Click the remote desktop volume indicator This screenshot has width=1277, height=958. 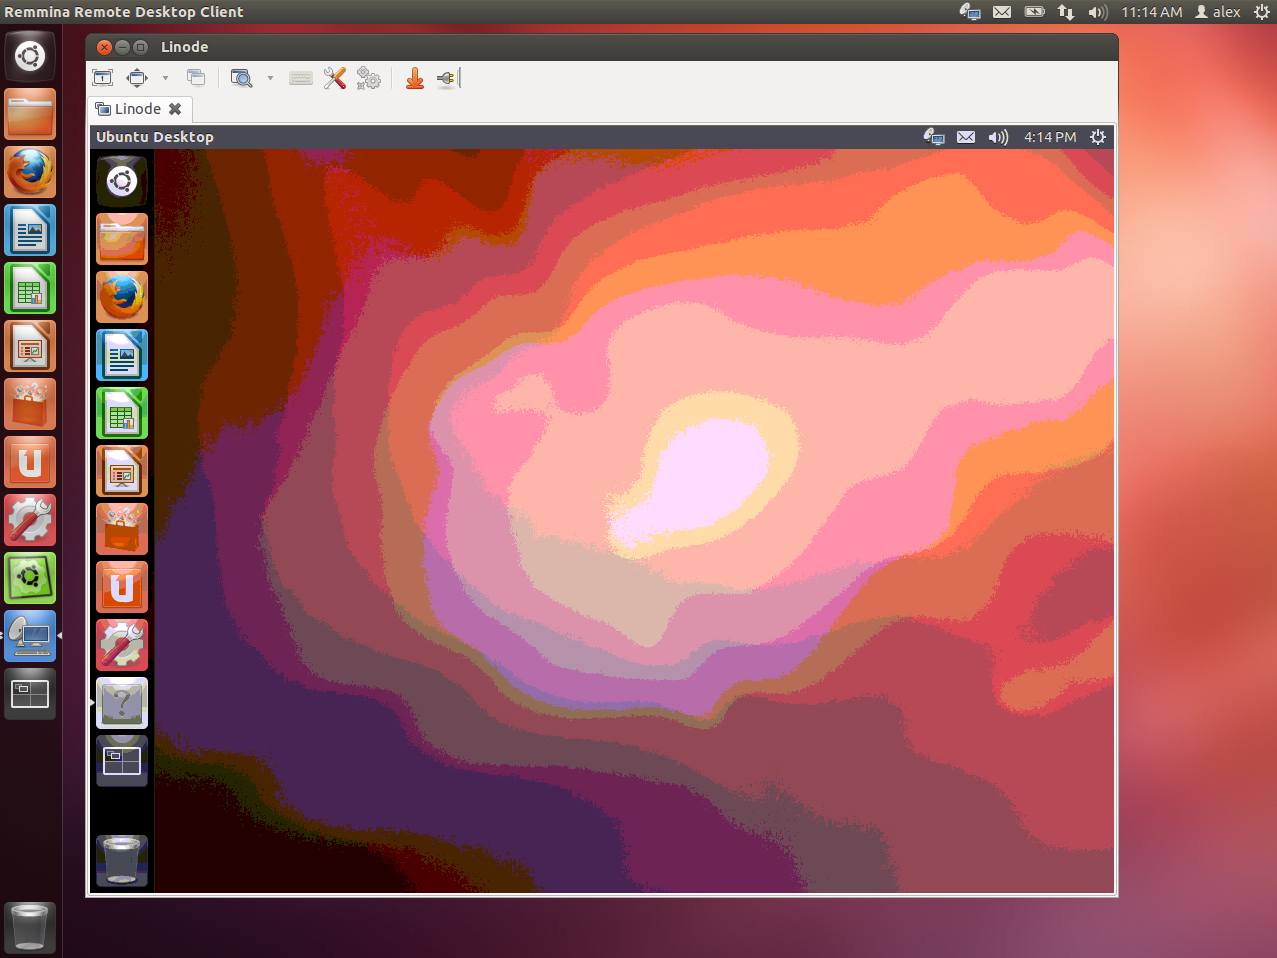click(998, 137)
